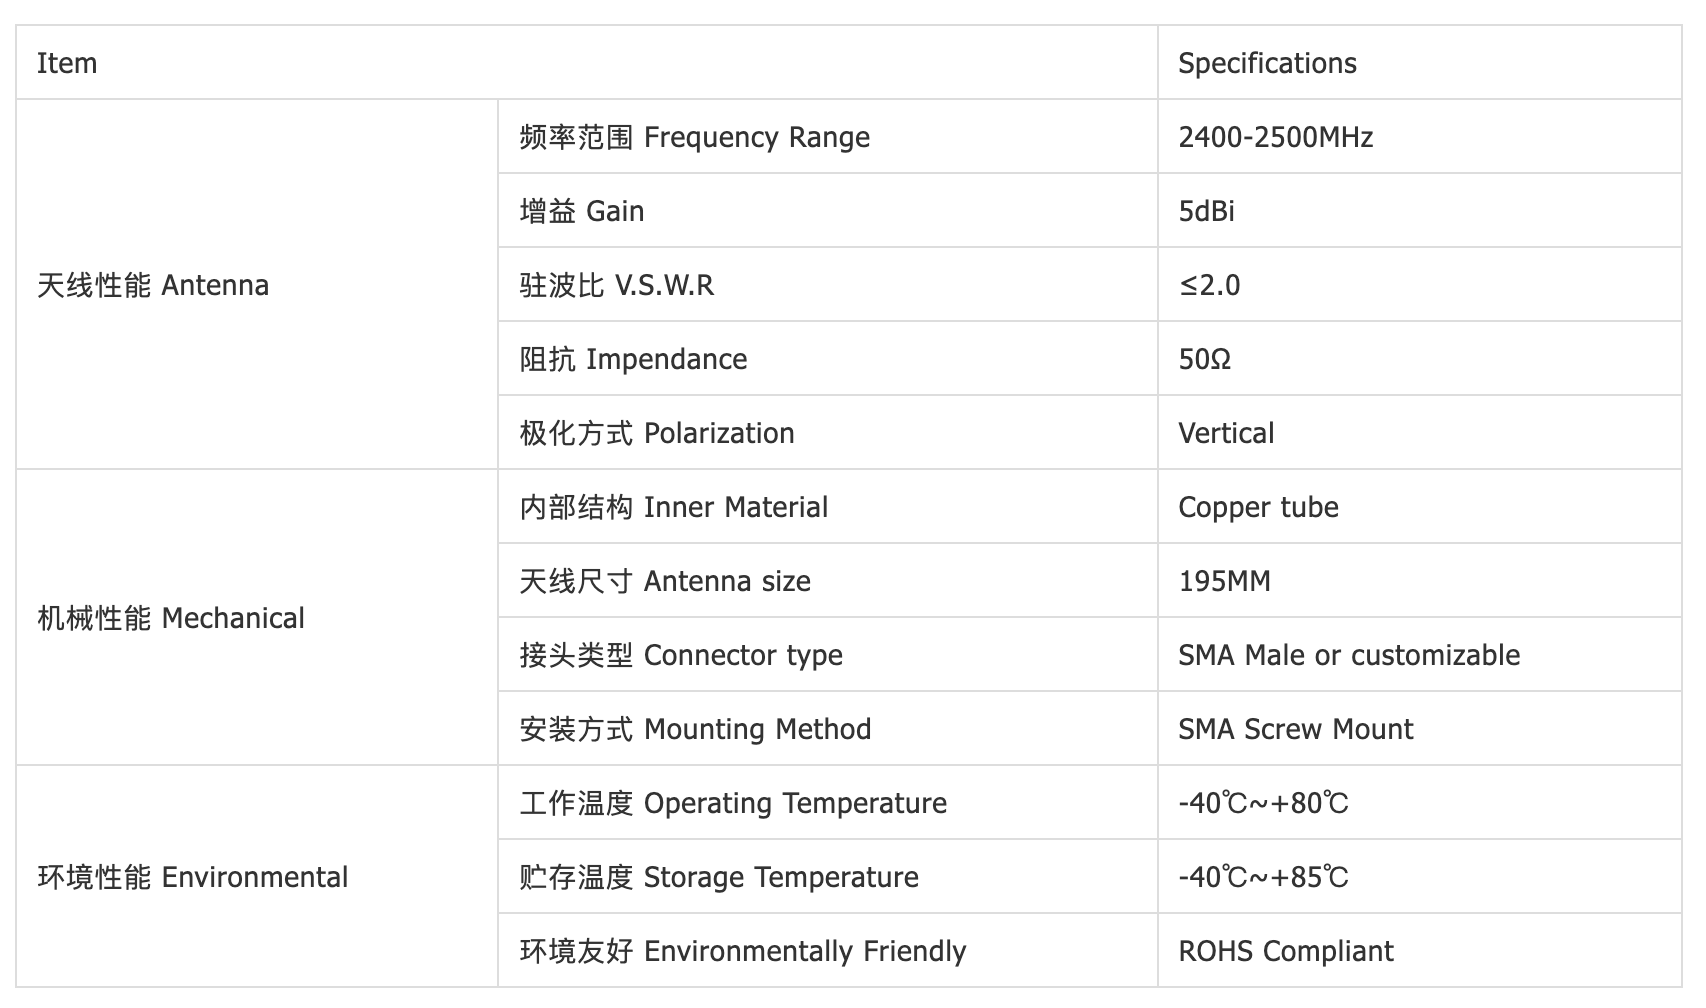Click the 2400-2500MHz value
The width and height of the screenshot is (1706, 1008).
[x=1276, y=137]
